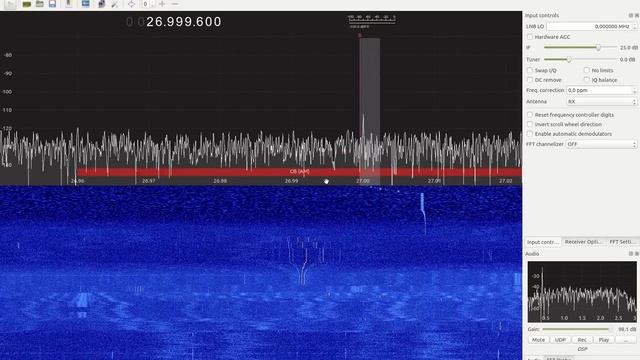The image size is (640, 360).
Task: Click the UDP streaming button
Action: click(x=560, y=340)
